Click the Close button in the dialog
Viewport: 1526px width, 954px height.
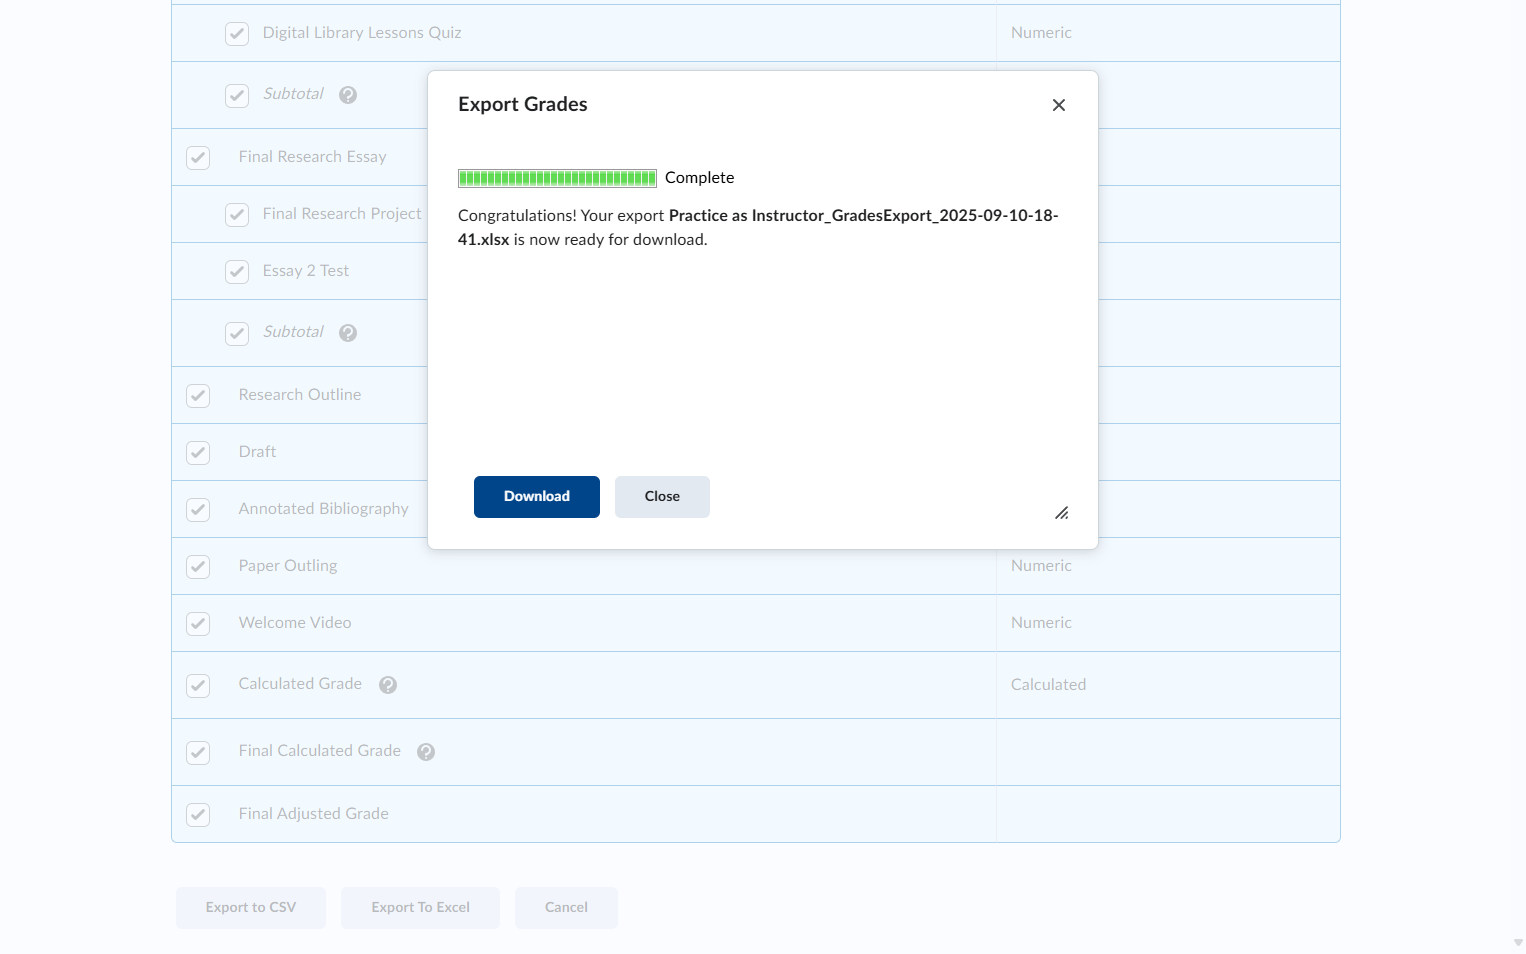[662, 497]
